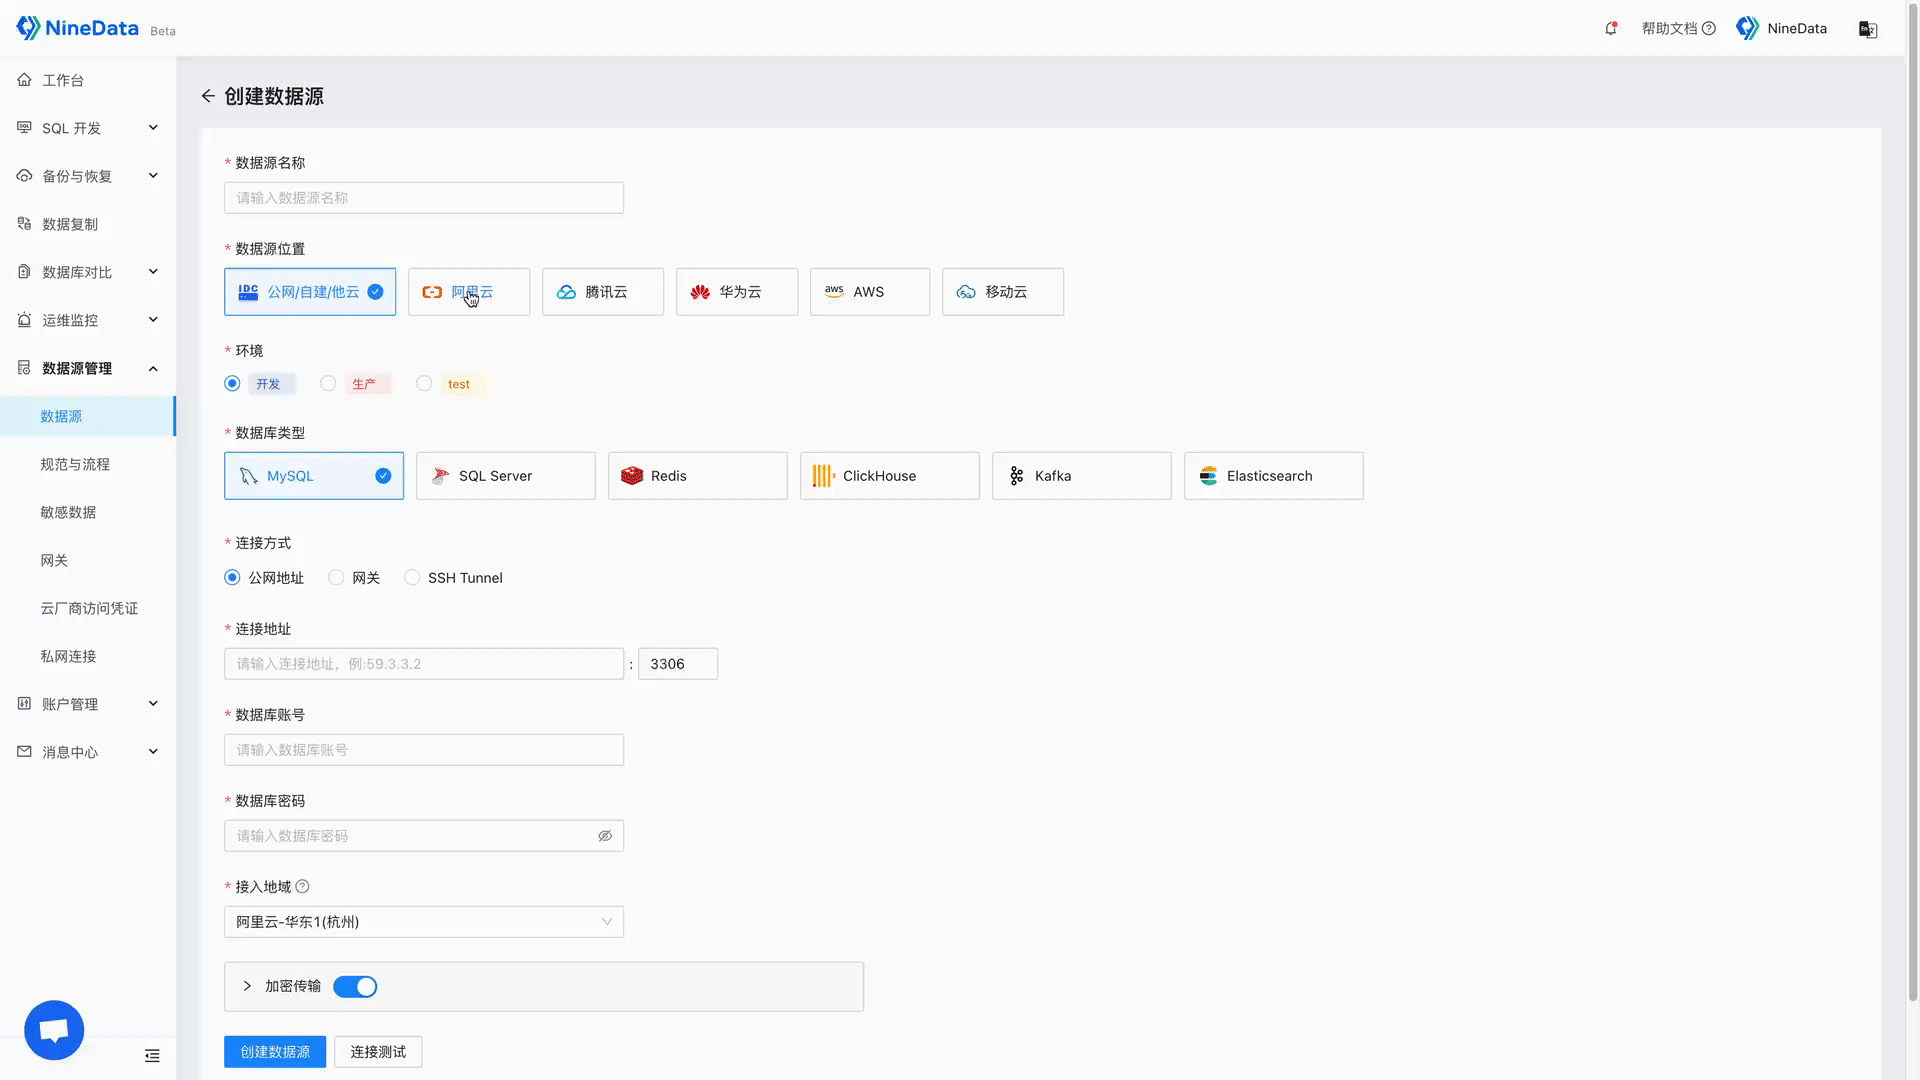The width and height of the screenshot is (1920, 1080).
Task: Expand the SQL 开发 menu chevron
Action: 153,128
